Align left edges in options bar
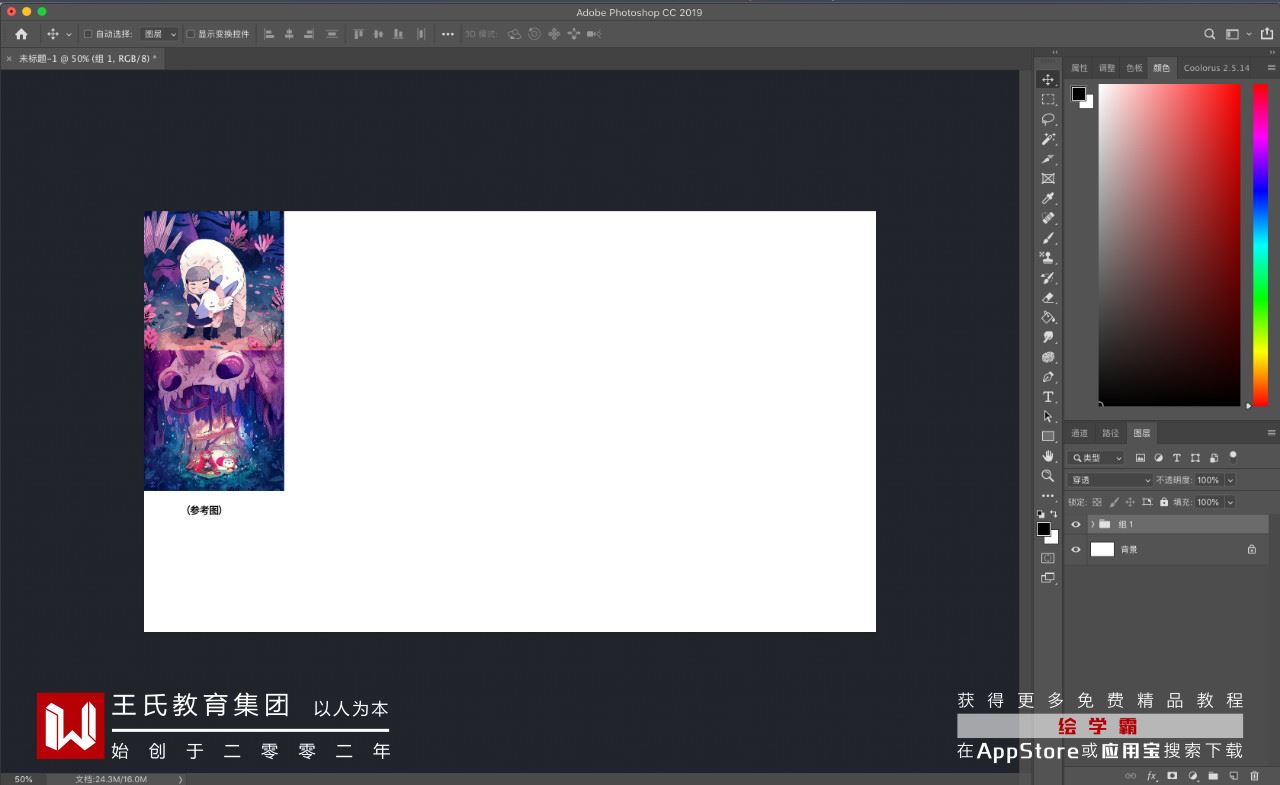Viewport: 1280px width, 785px height. click(x=269, y=34)
